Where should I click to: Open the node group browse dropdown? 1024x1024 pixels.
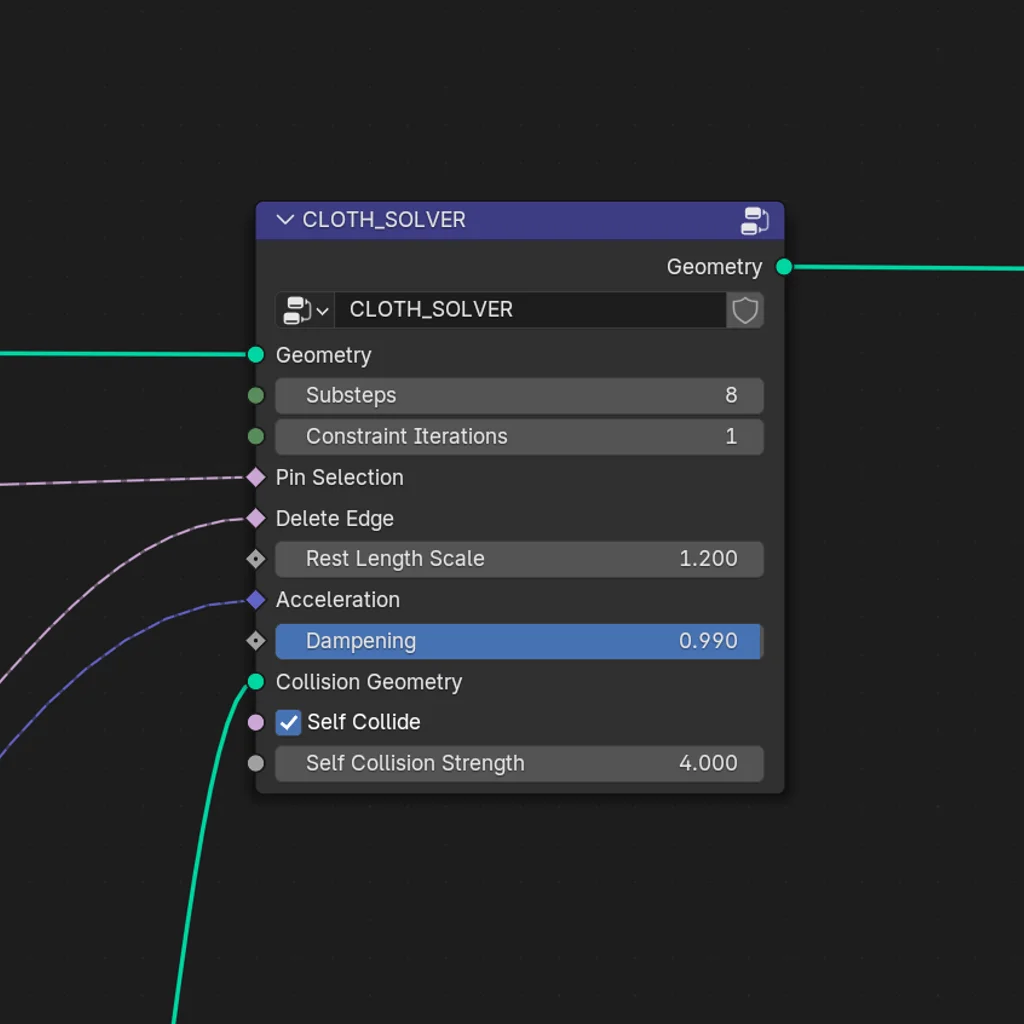tap(303, 310)
